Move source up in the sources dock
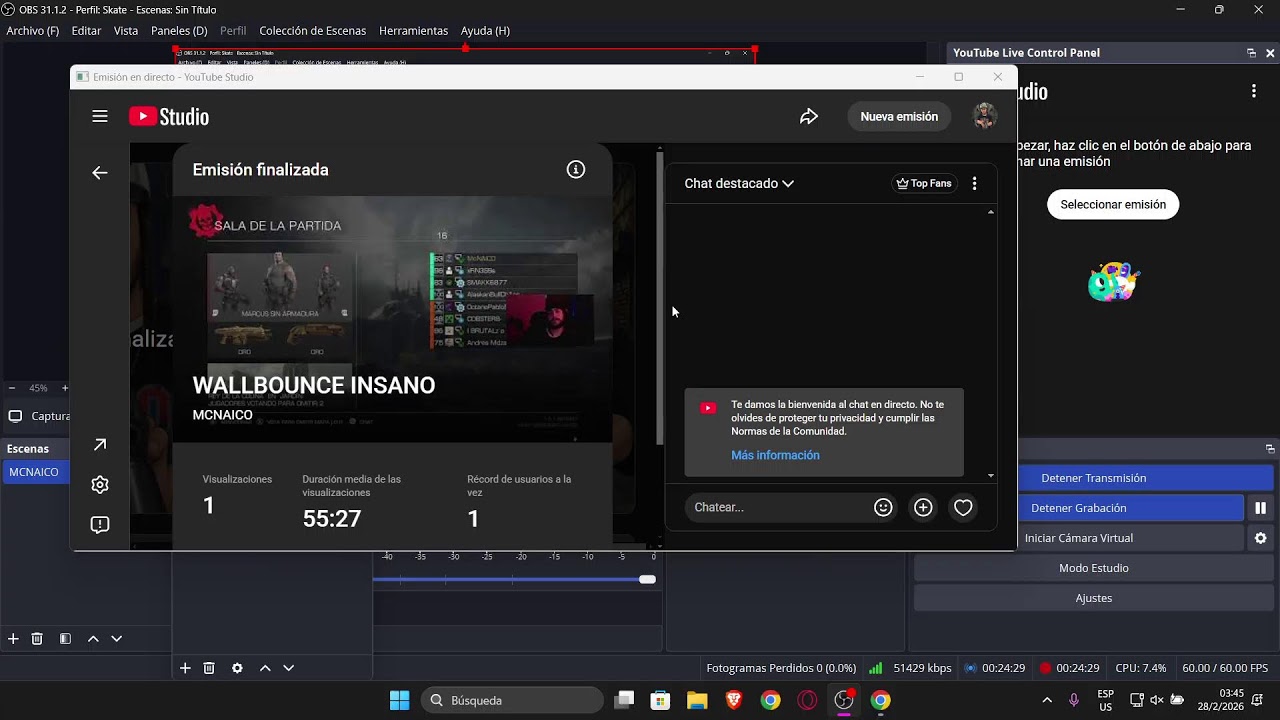This screenshot has height=720, width=1280. click(265, 668)
